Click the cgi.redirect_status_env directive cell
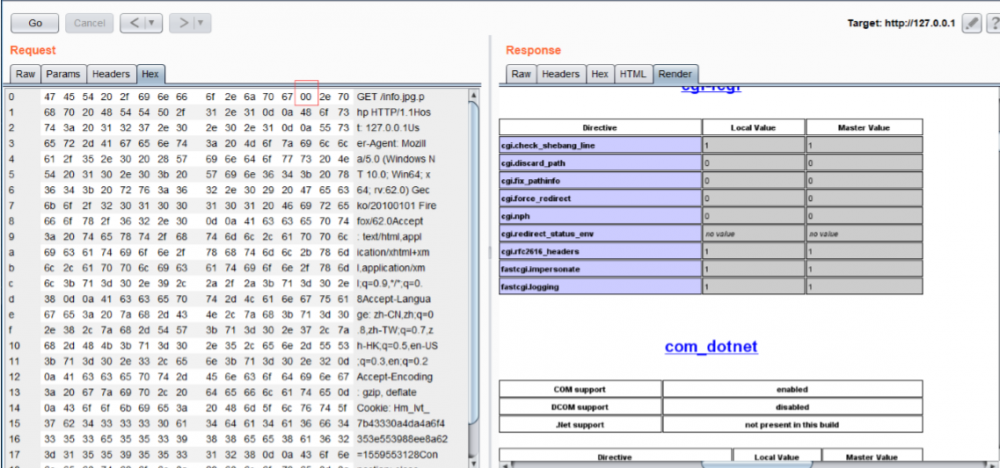 (599, 234)
